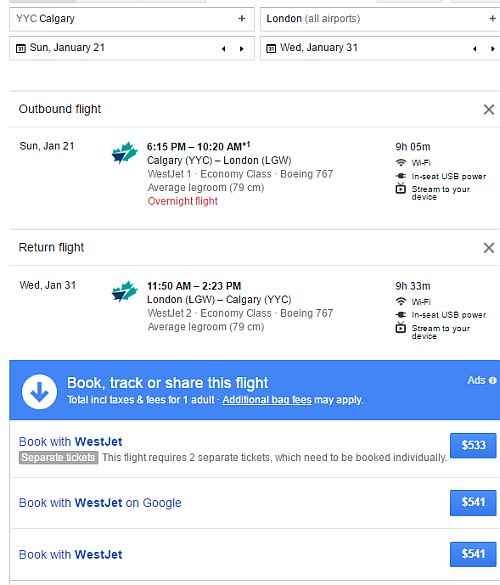
Task: Open Book with WestJet separate tickets link
Action: click(71, 442)
